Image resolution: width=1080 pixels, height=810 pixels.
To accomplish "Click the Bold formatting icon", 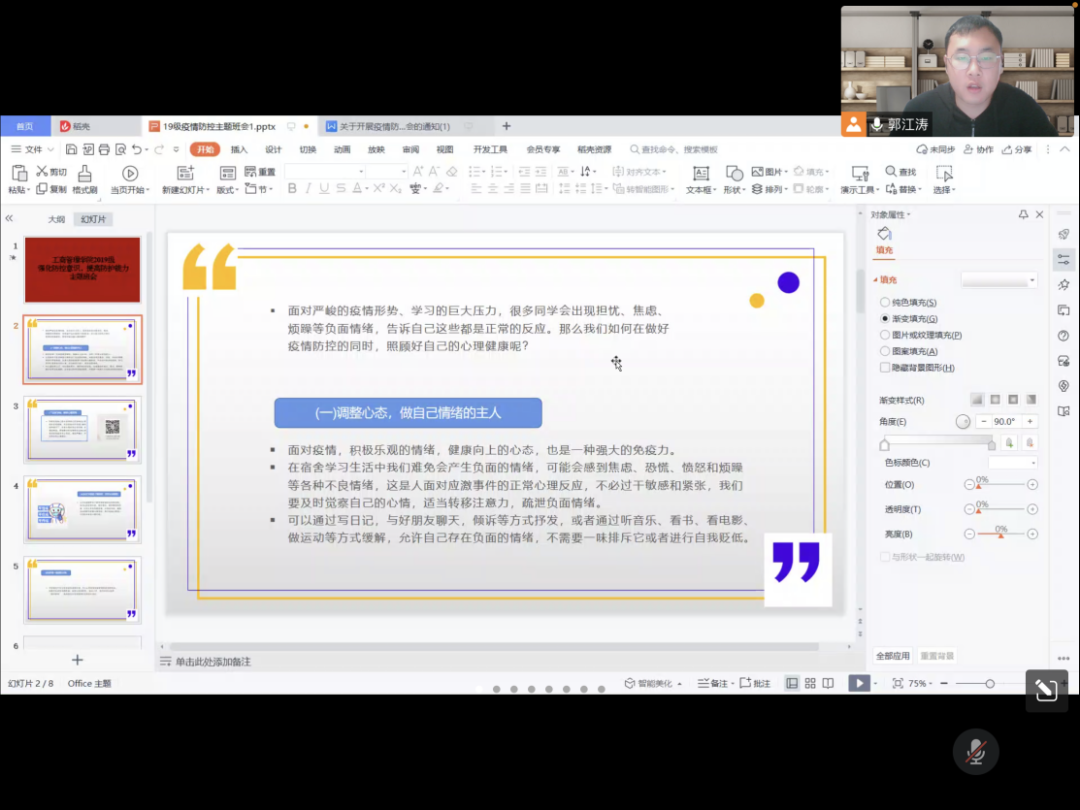I will [293, 189].
